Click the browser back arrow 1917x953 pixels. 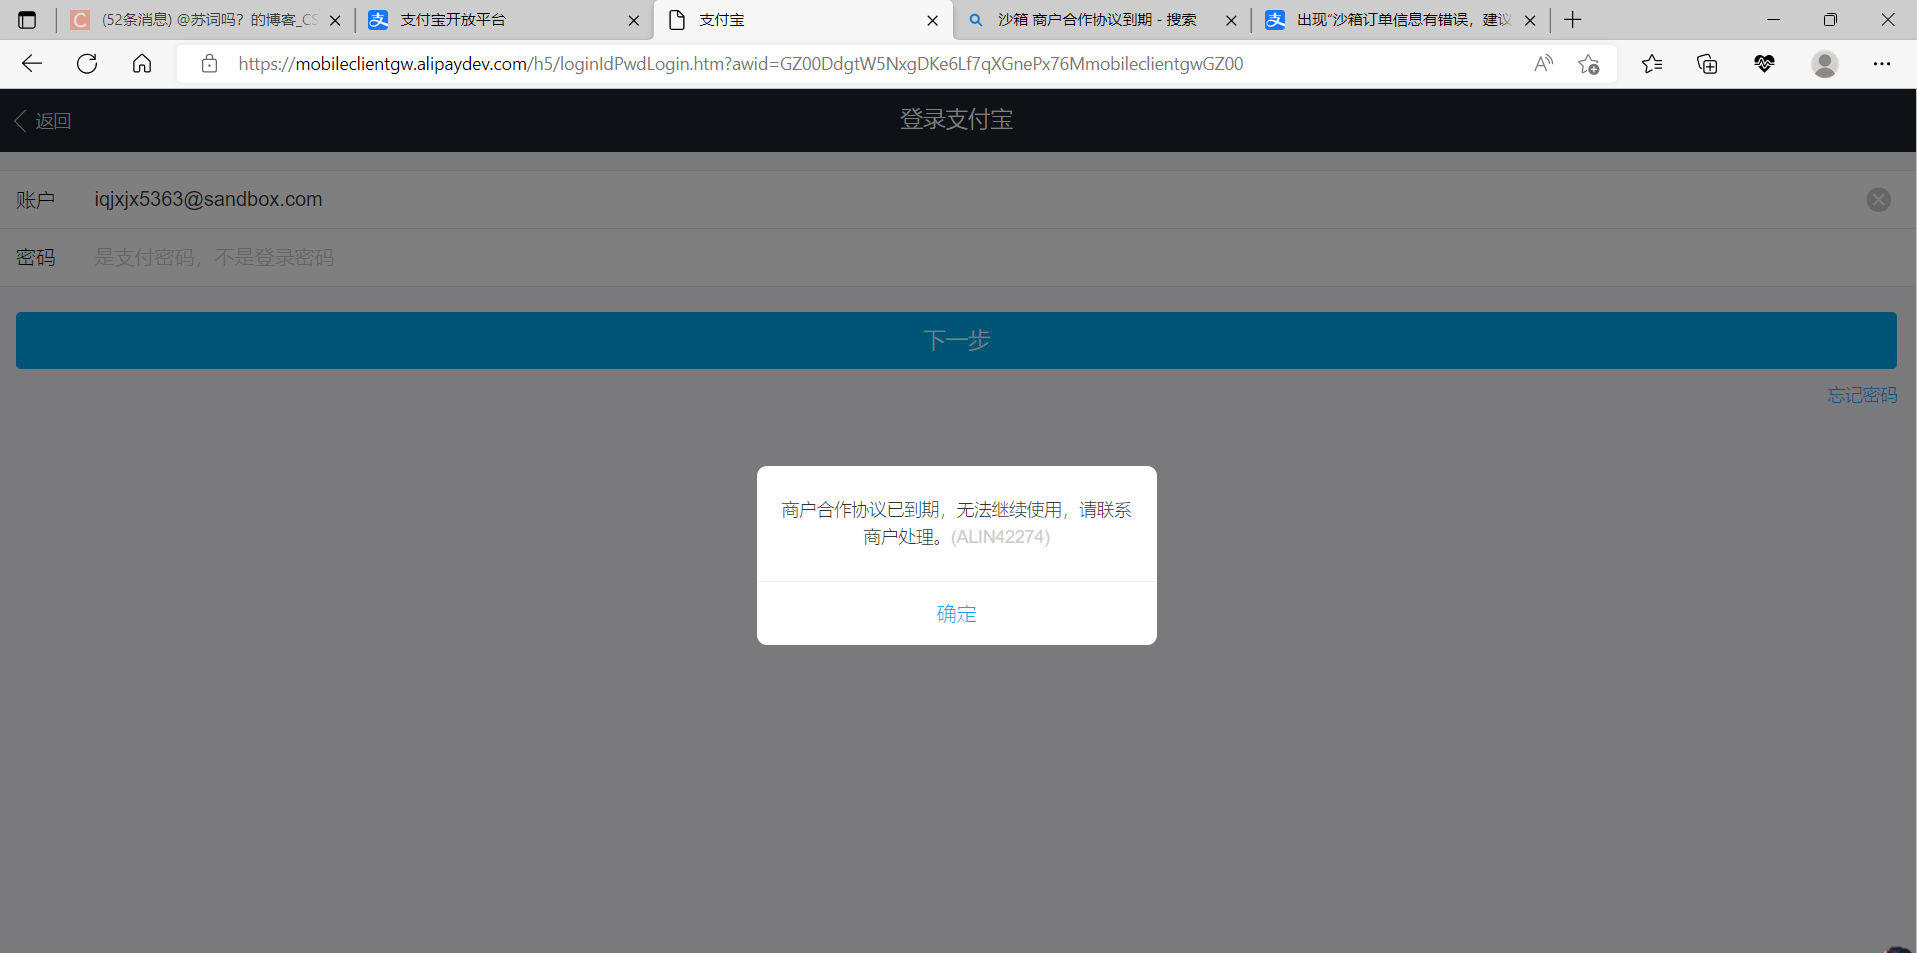(x=32, y=64)
